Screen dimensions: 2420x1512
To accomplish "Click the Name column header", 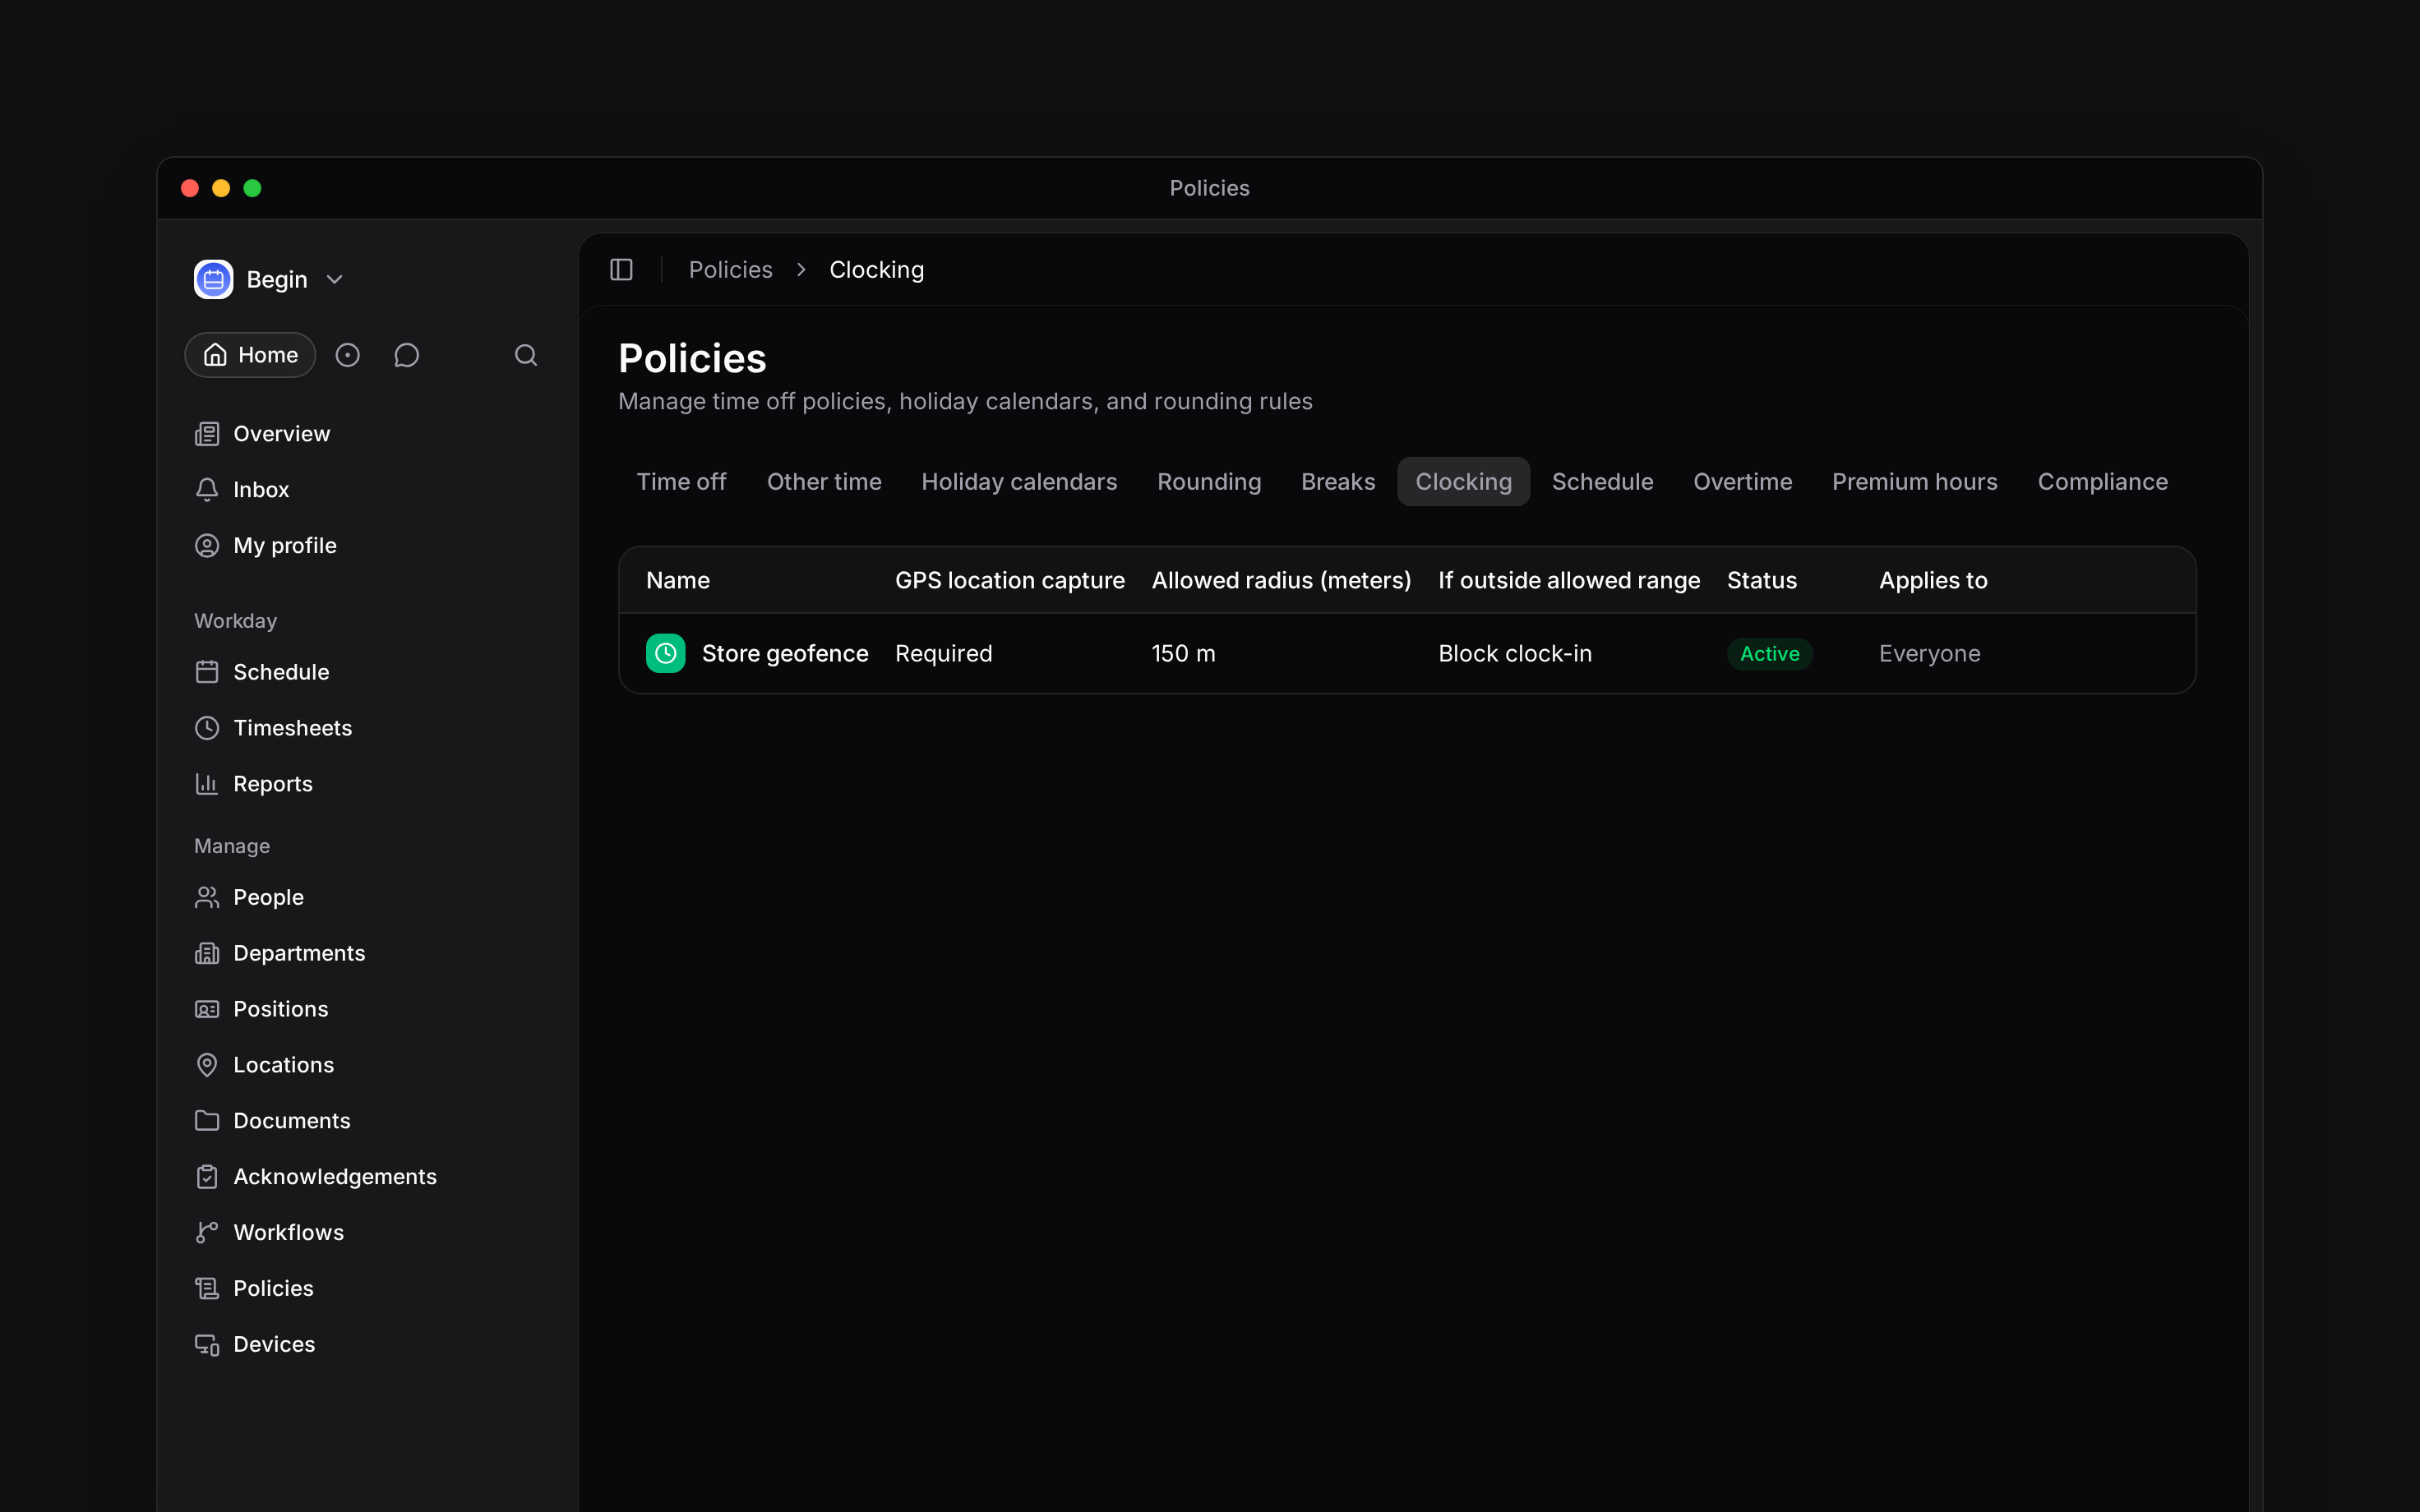I will pos(678,581).
